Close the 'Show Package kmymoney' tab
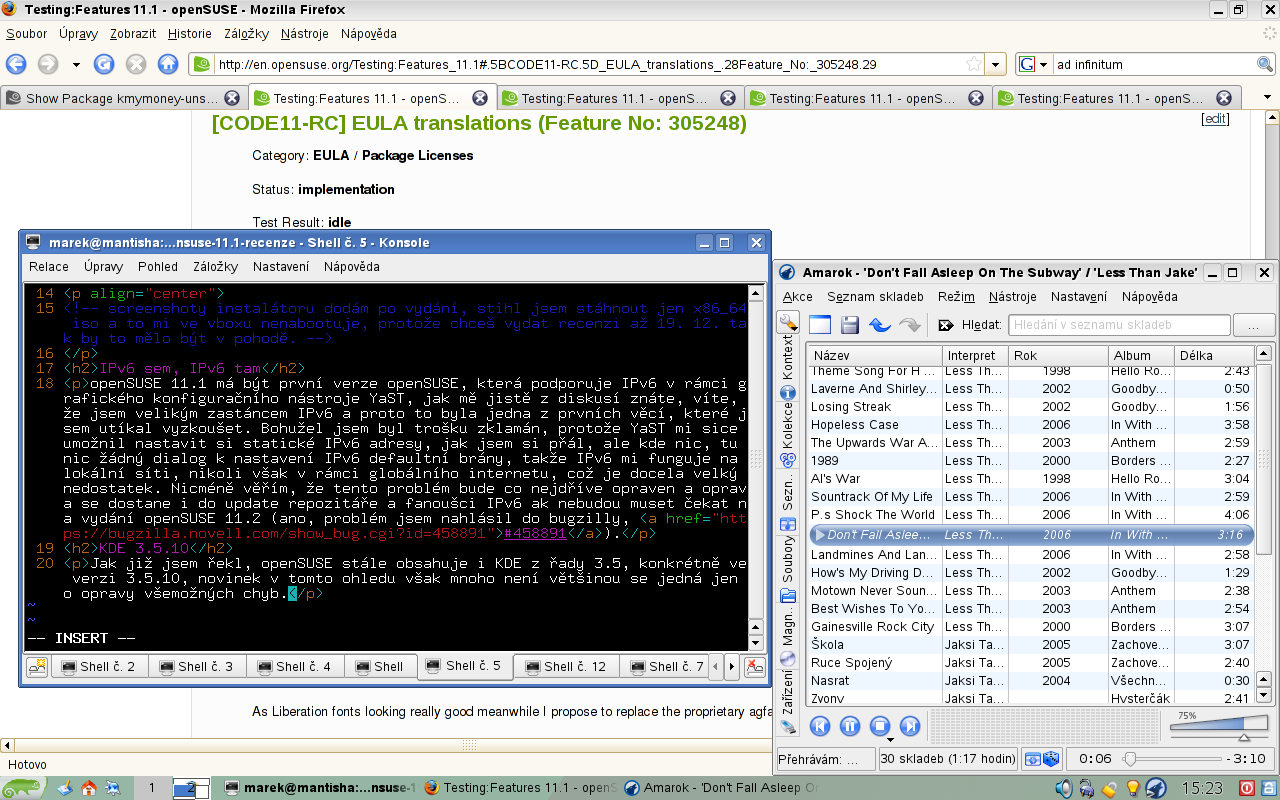This screenshot has height=800, width=1280. pos(232,98)
